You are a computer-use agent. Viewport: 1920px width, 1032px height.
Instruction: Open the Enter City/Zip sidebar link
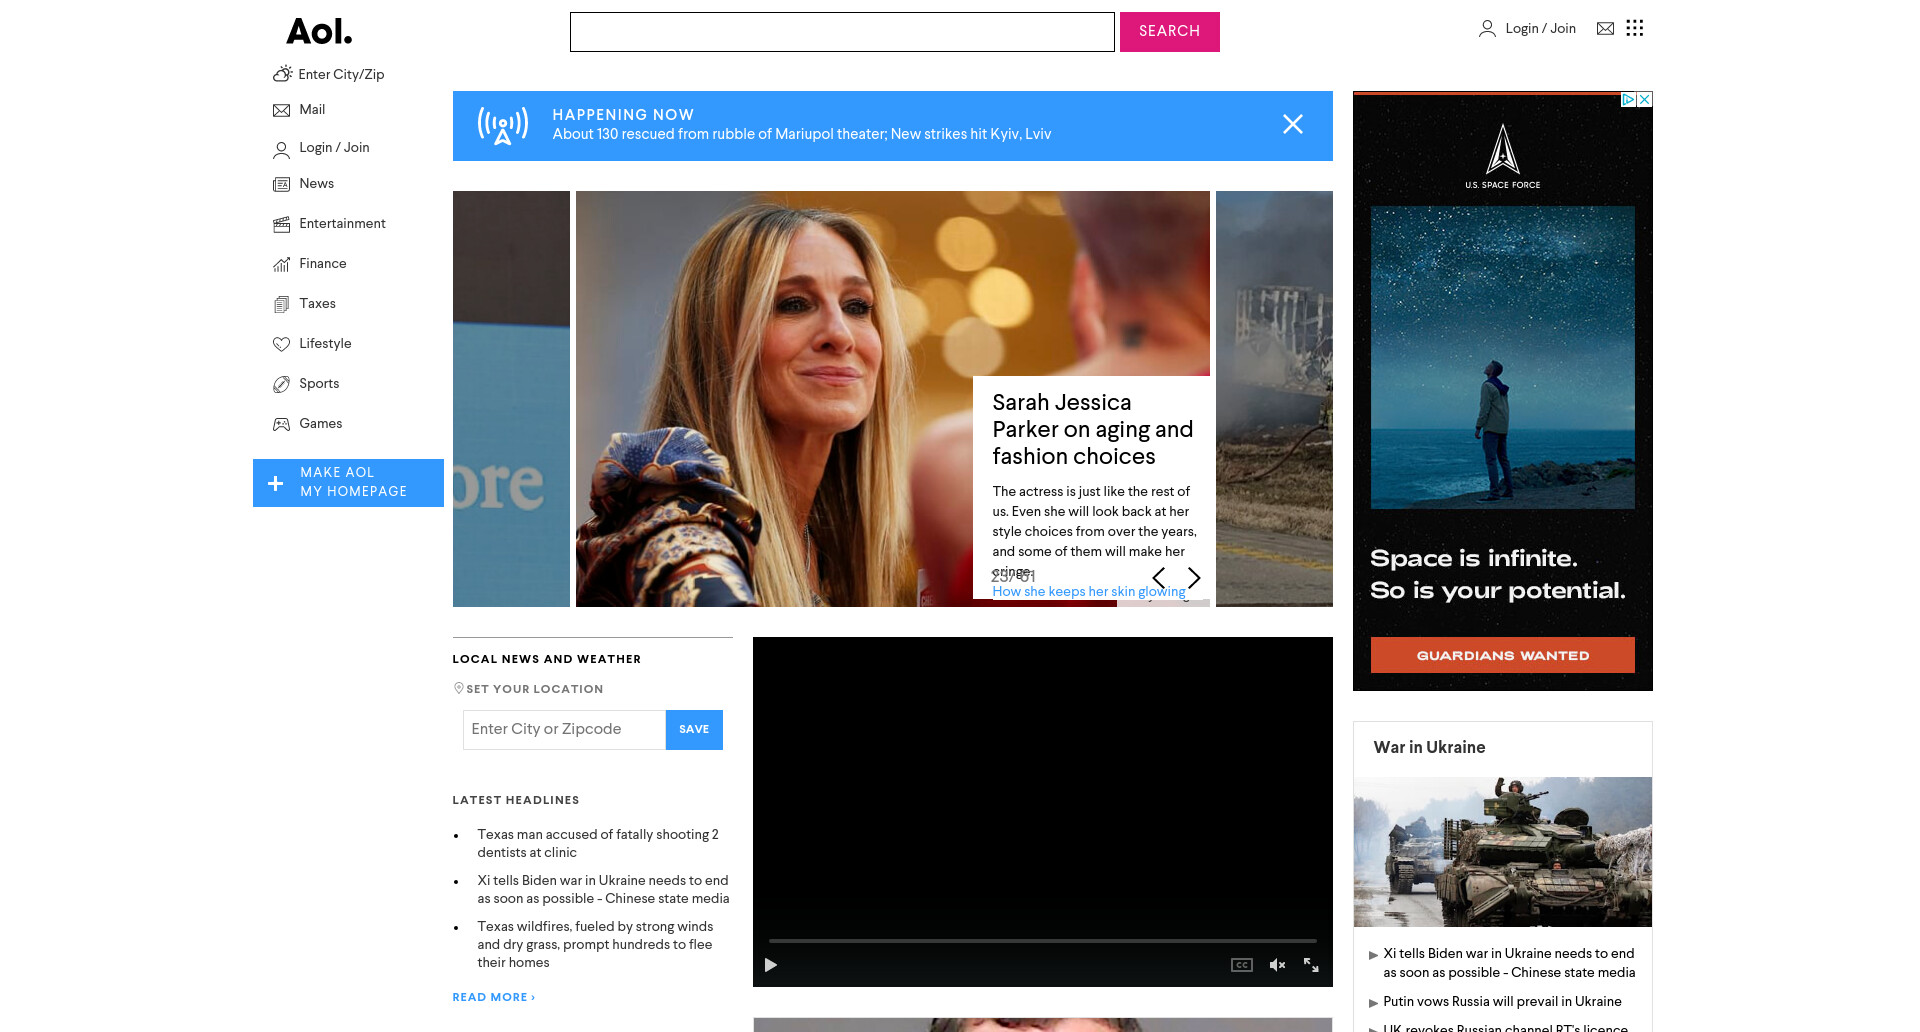point(341,74)
